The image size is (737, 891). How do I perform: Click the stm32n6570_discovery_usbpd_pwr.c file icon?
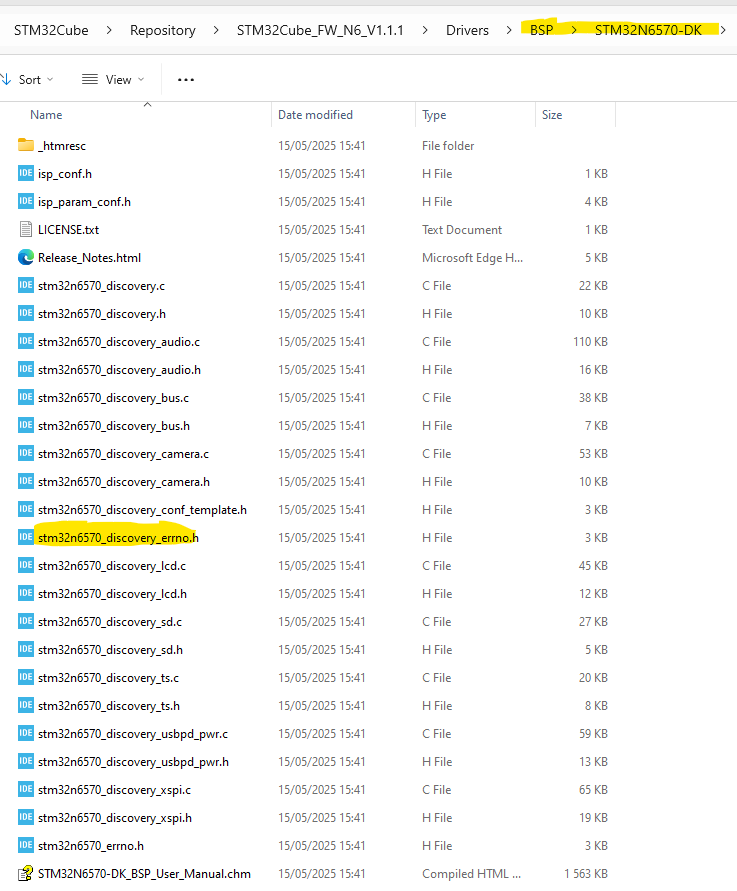(26, 733)
